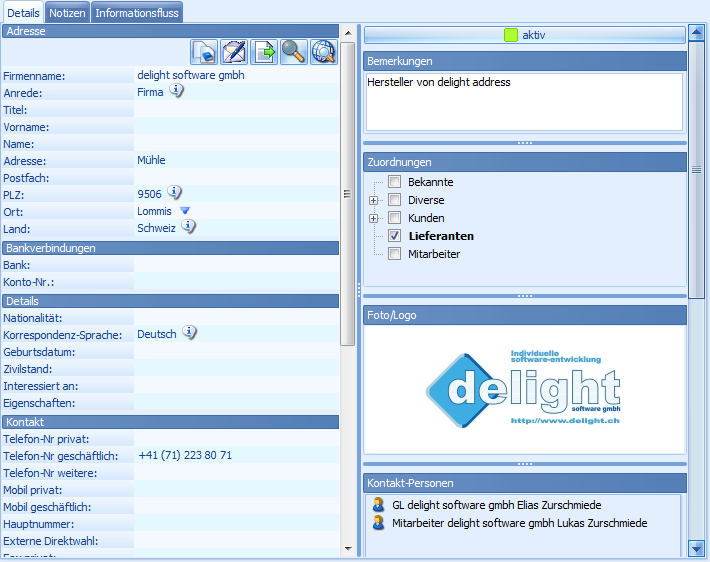Enable the Mitarbeiter checkbox

coord(395,254)
